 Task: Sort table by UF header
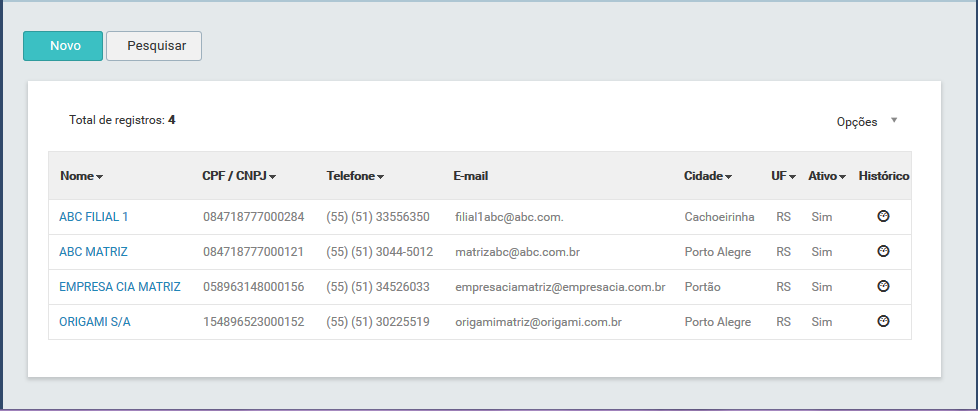click(783, 176)
